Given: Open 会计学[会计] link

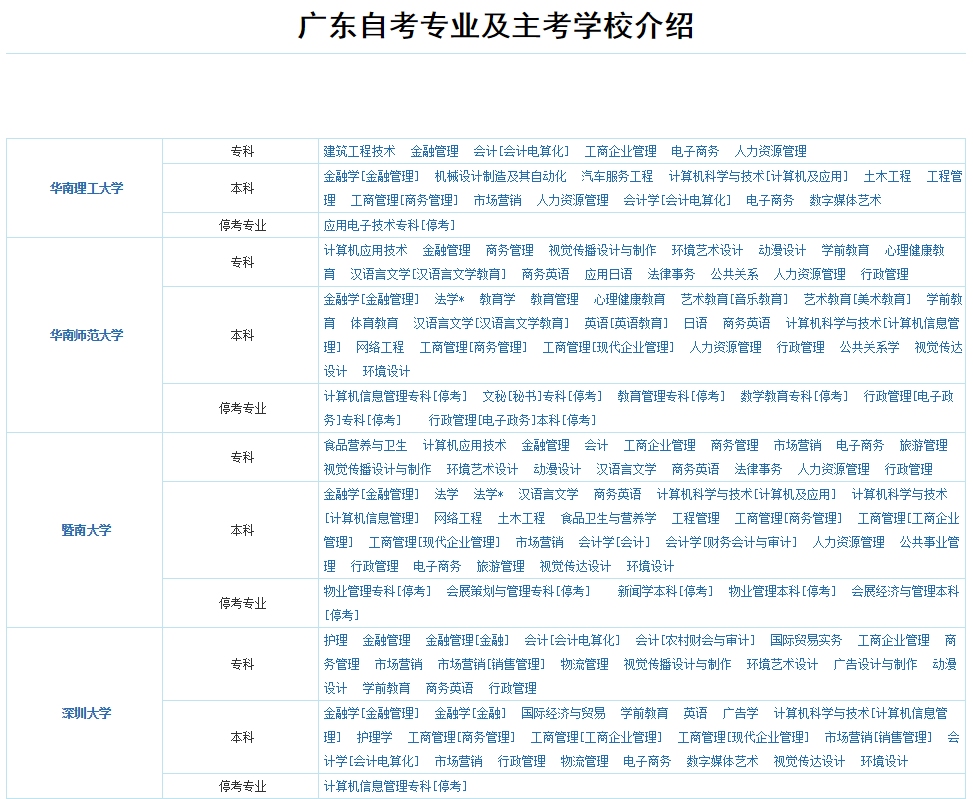Looking at the screenshot, I should coord(614,543).
